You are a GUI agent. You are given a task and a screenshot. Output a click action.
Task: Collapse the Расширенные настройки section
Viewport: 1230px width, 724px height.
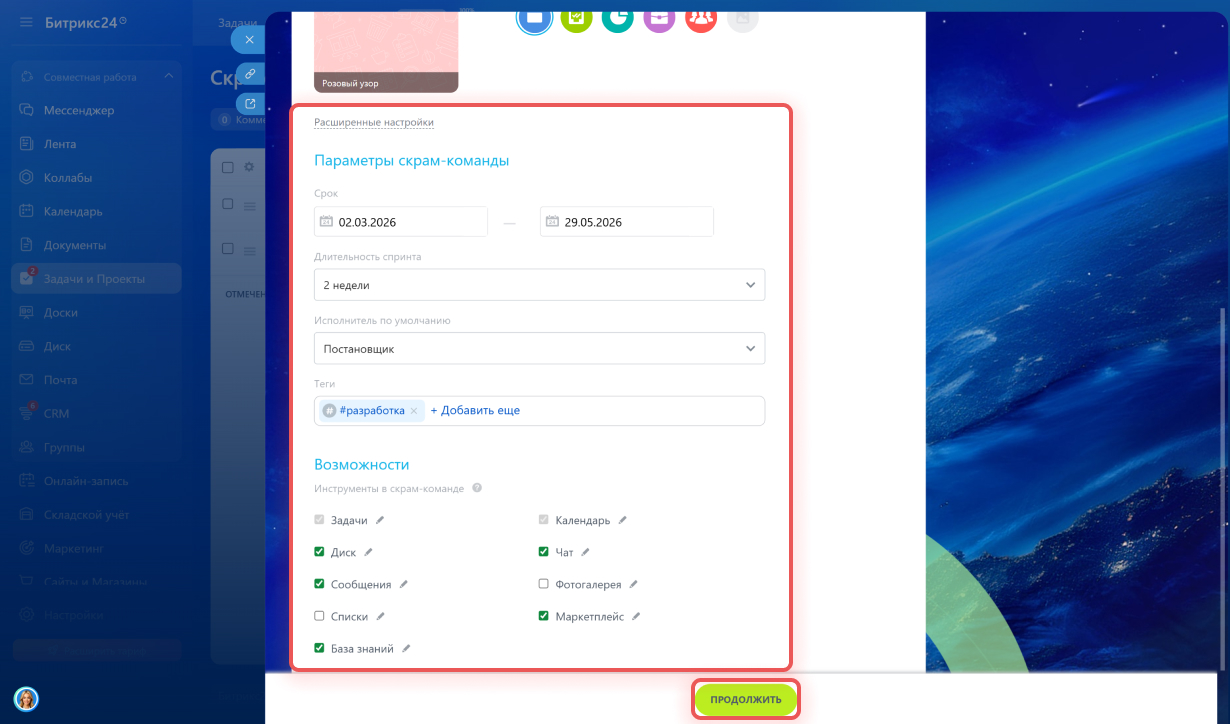pos(374,122)
